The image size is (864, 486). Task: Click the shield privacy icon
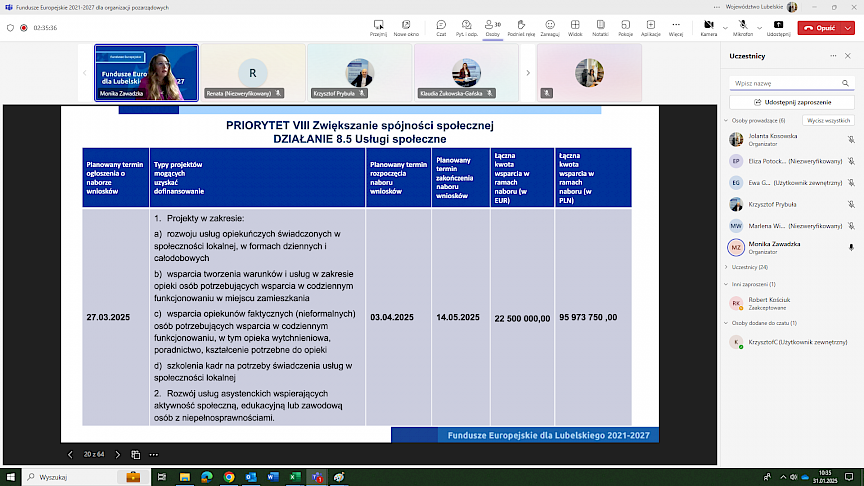point(10,28)
